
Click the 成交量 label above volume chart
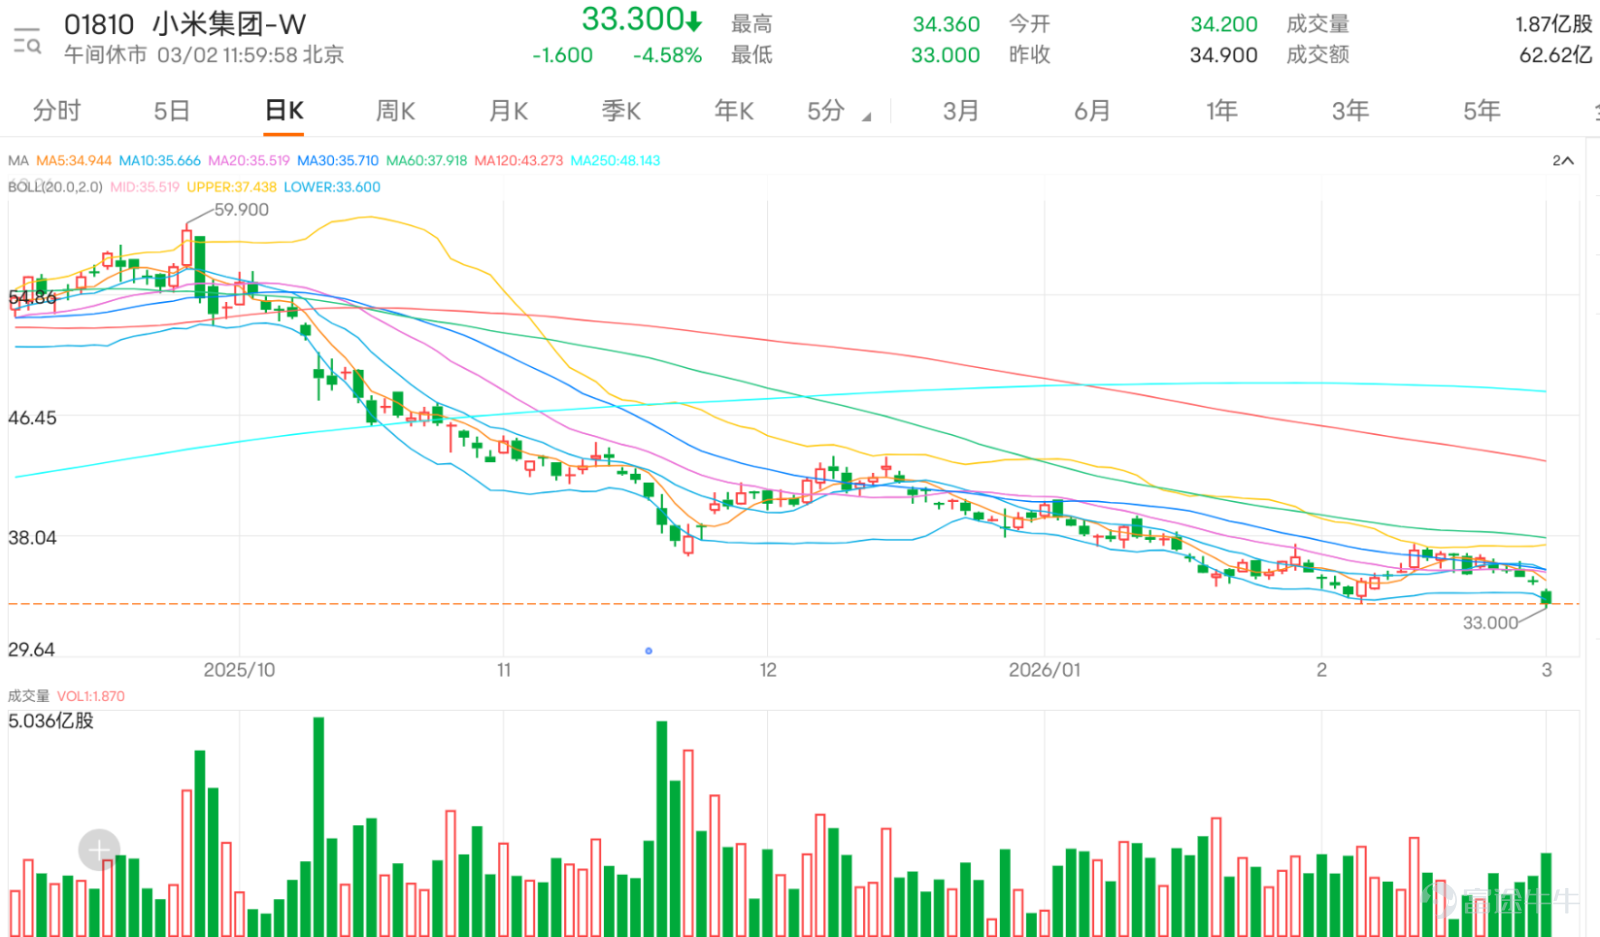29,696
